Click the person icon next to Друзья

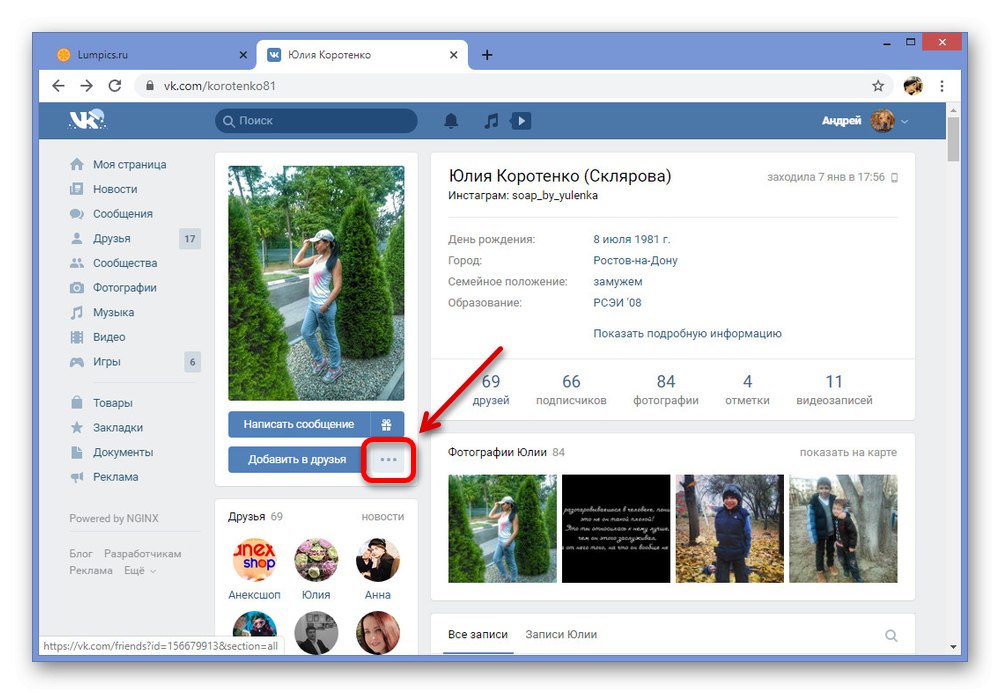(x=77, y=239)
